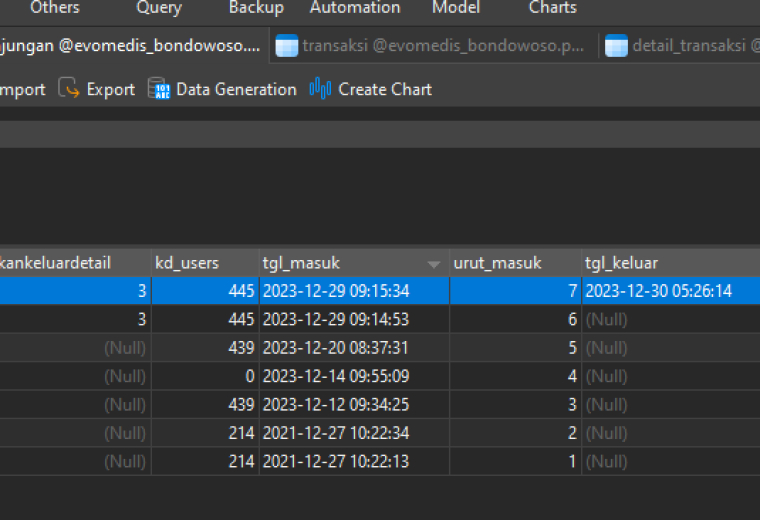Click the transaksi tab table icon
This screenshot has height=520, width=760.
(x=286, y=46)
